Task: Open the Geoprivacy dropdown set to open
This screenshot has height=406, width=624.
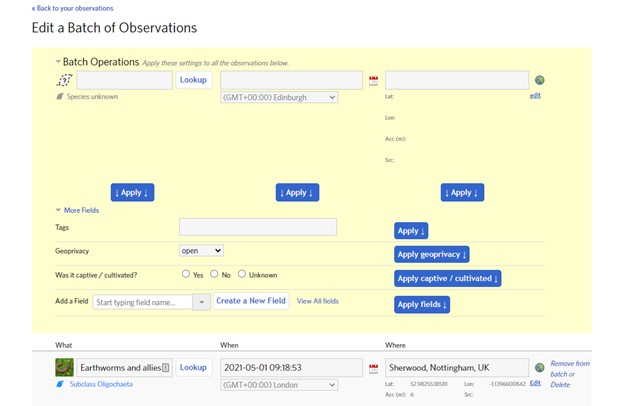Action: point(201,250)
